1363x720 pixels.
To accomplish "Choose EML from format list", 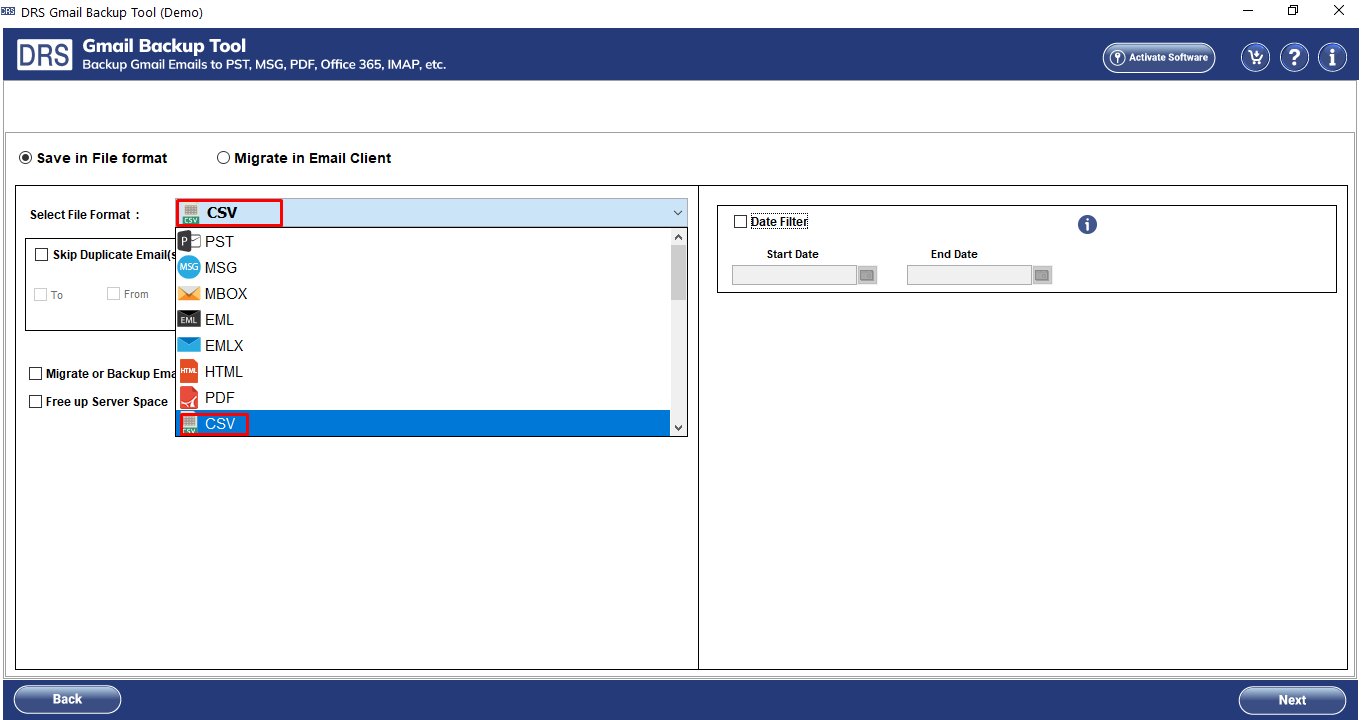I will (423, 319).
